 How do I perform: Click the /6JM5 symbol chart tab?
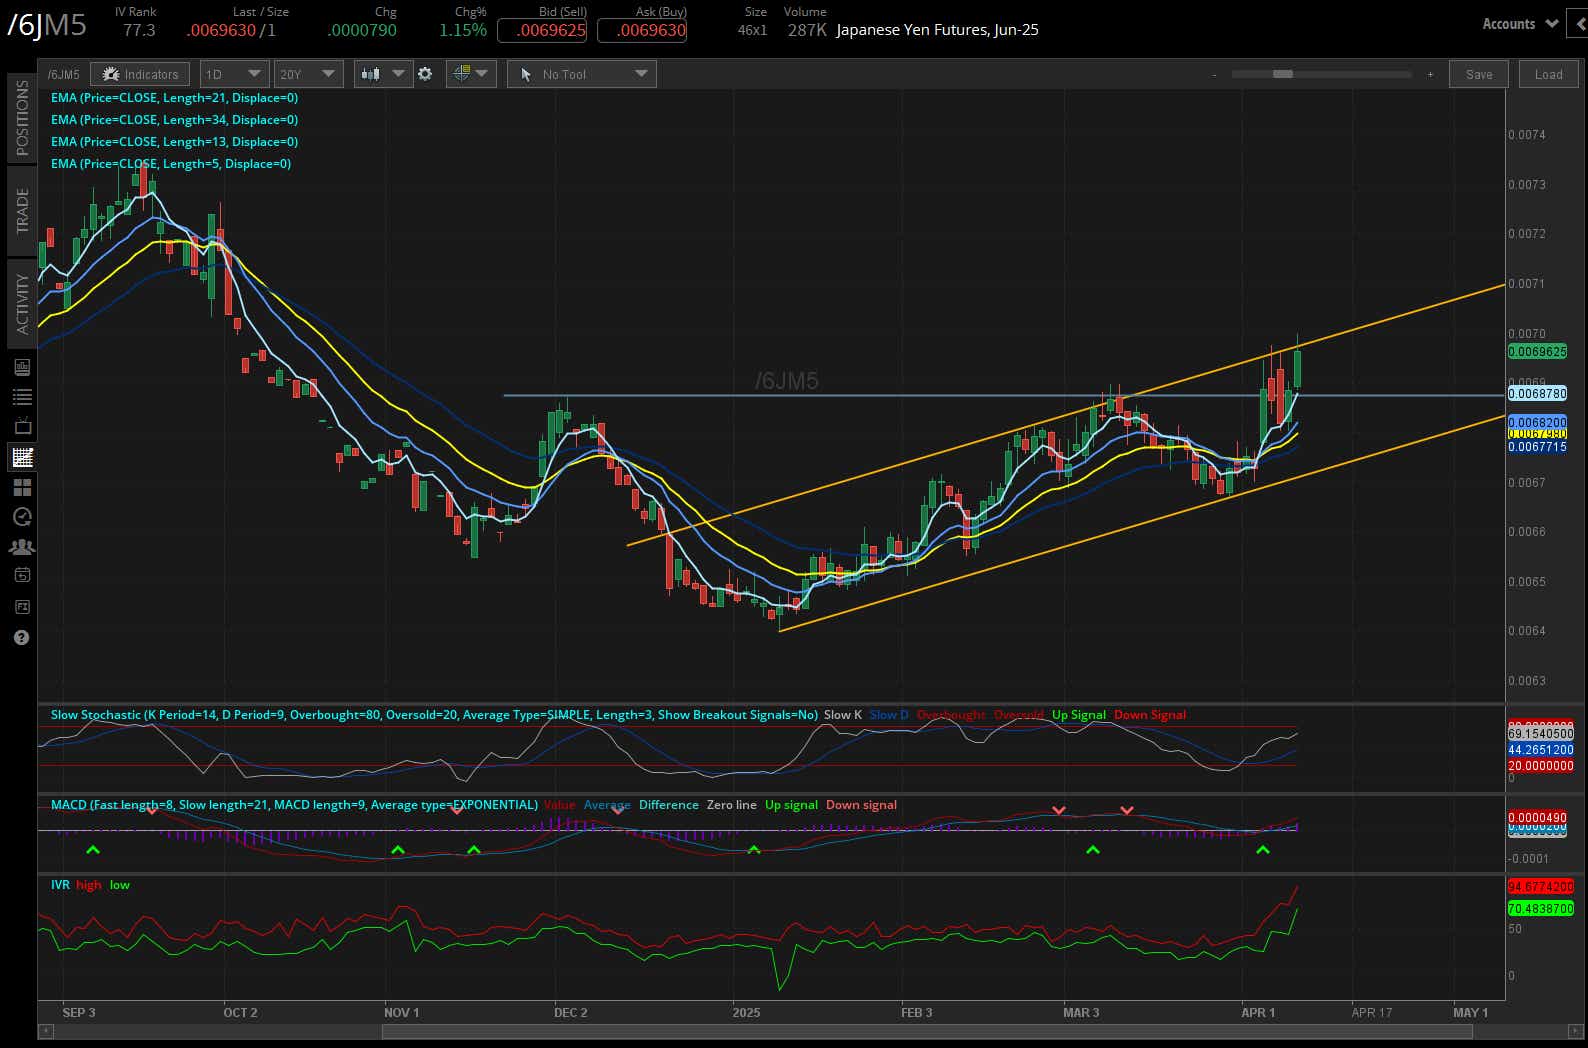63,75
